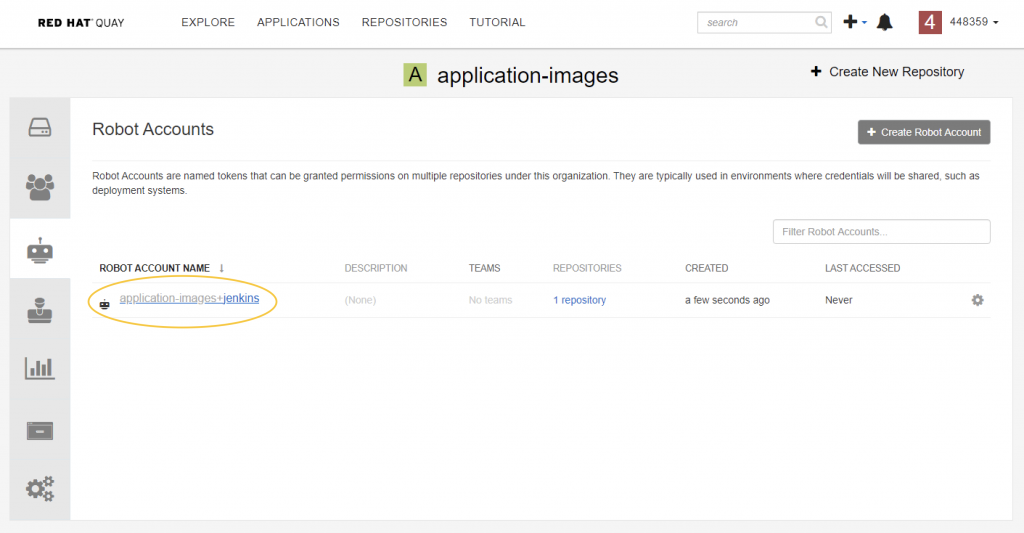This screenshot has height=533, width=1024.
Task: Sort by the Last Accessed column header
Action: 862,268
